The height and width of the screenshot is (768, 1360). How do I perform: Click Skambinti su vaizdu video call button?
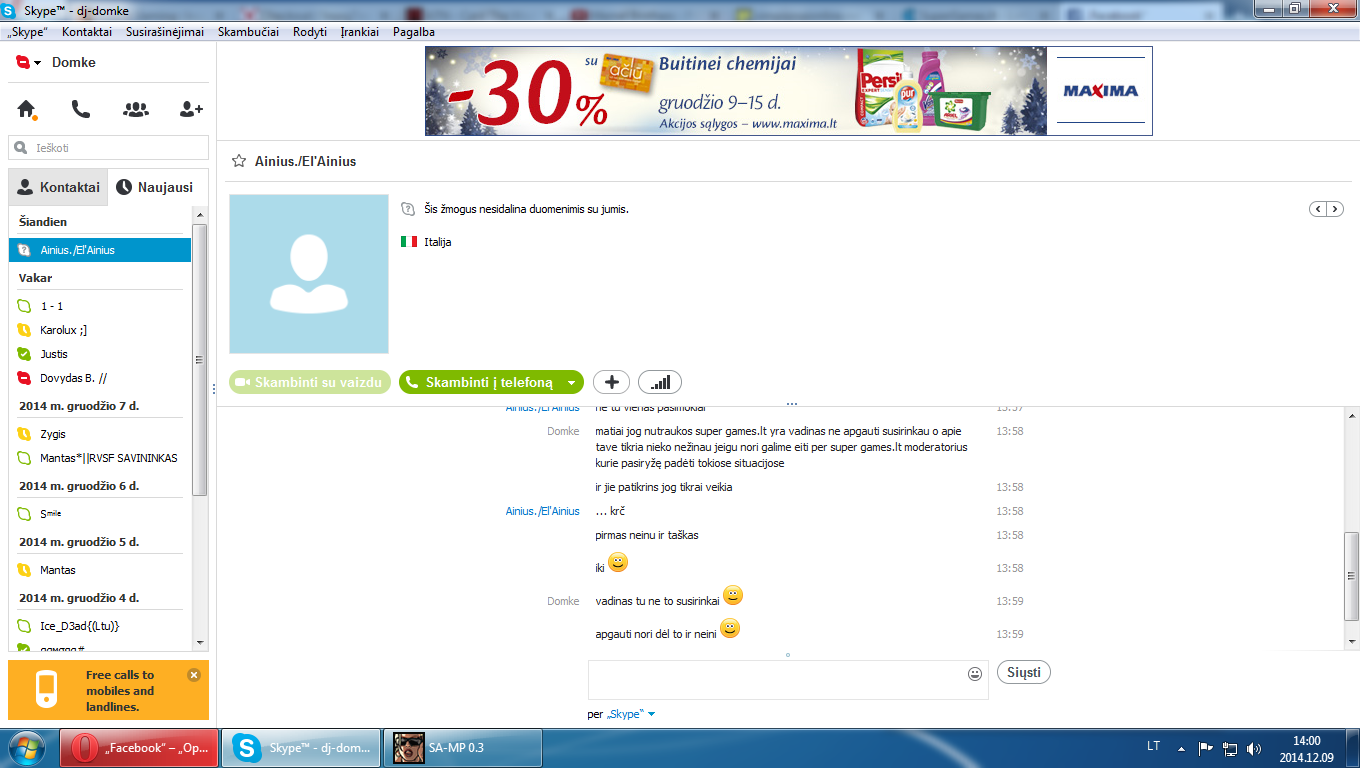tap(310, 382)
